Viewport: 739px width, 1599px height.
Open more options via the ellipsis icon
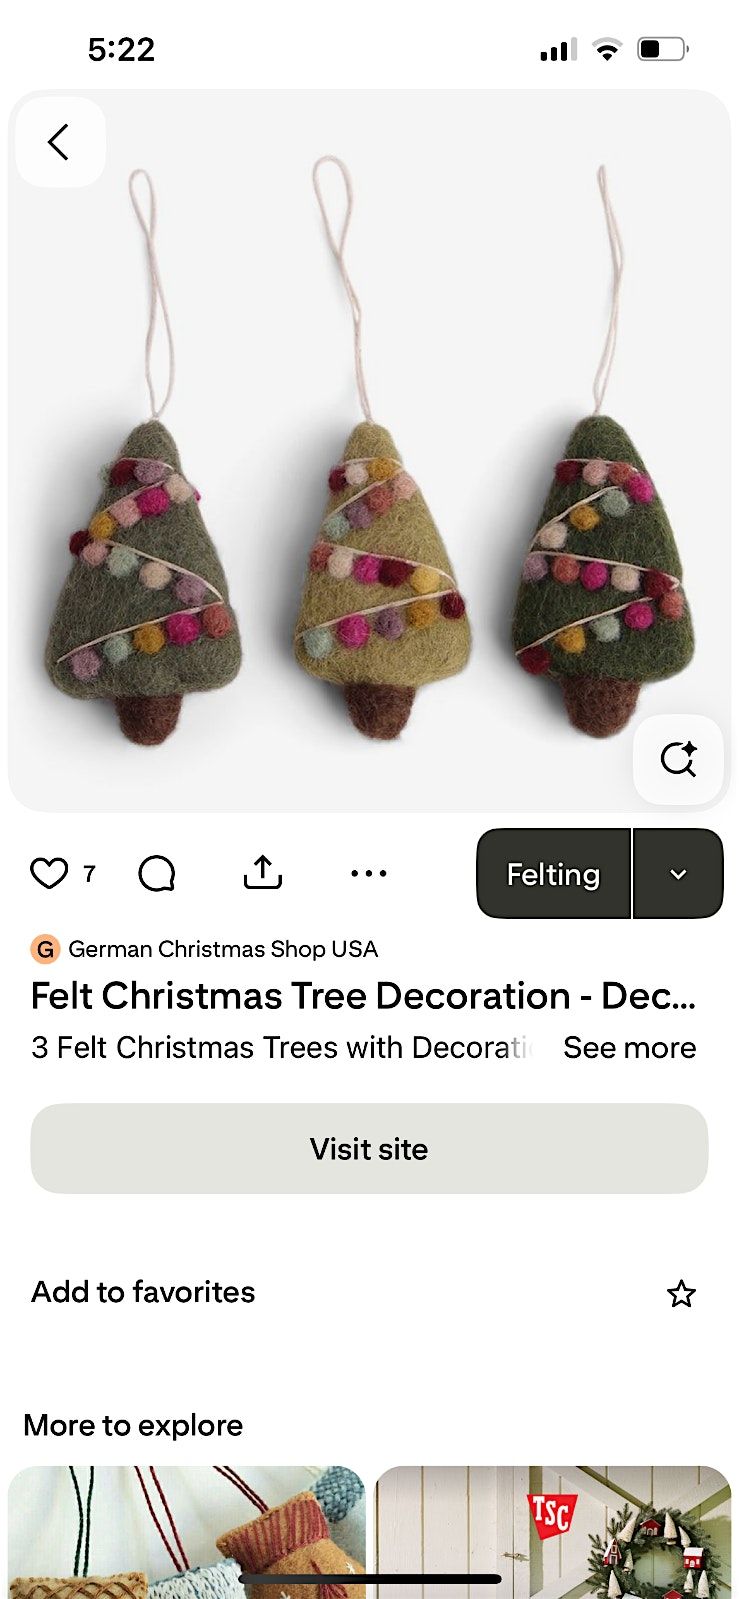pos(369,873)
